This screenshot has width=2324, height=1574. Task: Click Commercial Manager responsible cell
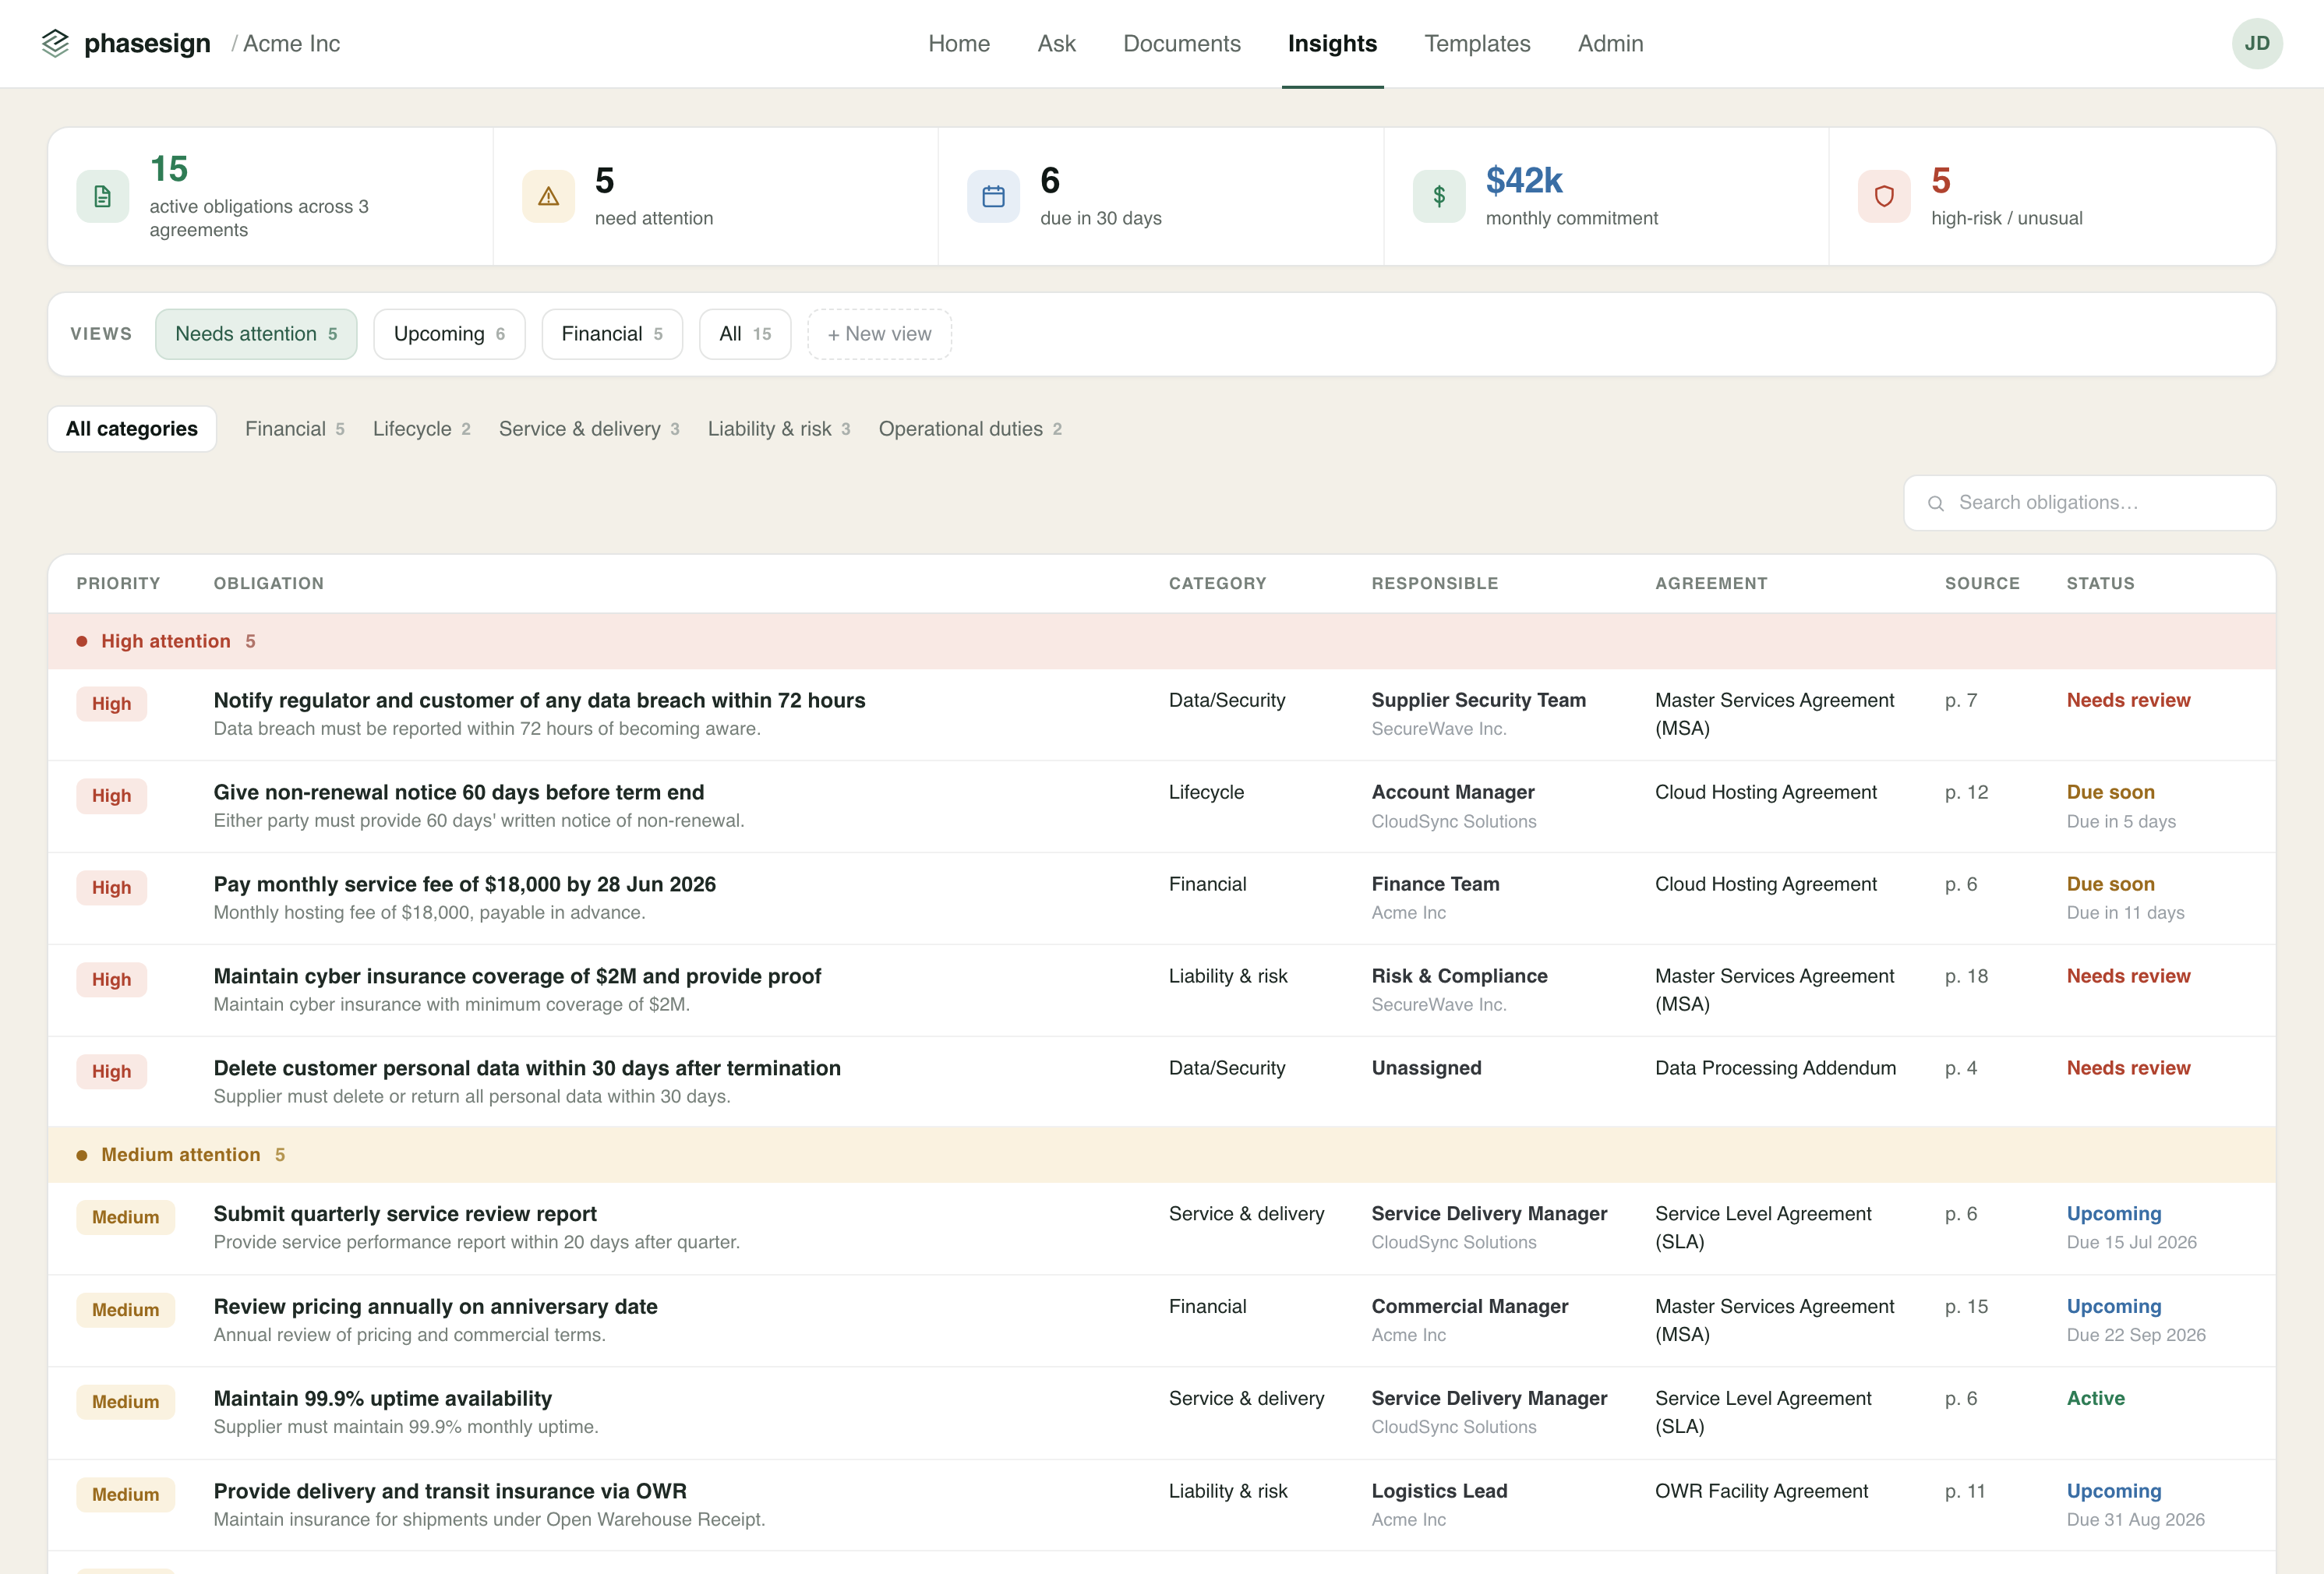pyautogui.click(x=1469, y=1307)
